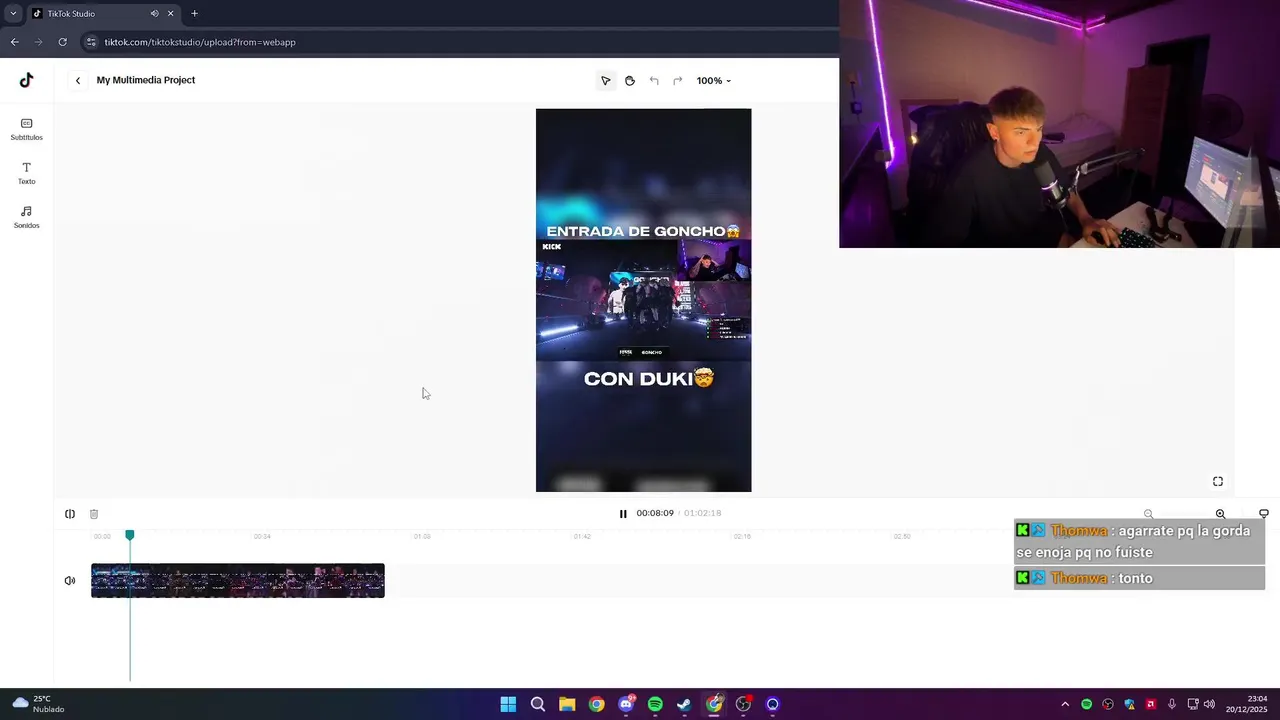The height and width of the screenshot is (720, 1280).
Task: Mute the TikTok Studio tab audio
Action: [x=154, y=14]
